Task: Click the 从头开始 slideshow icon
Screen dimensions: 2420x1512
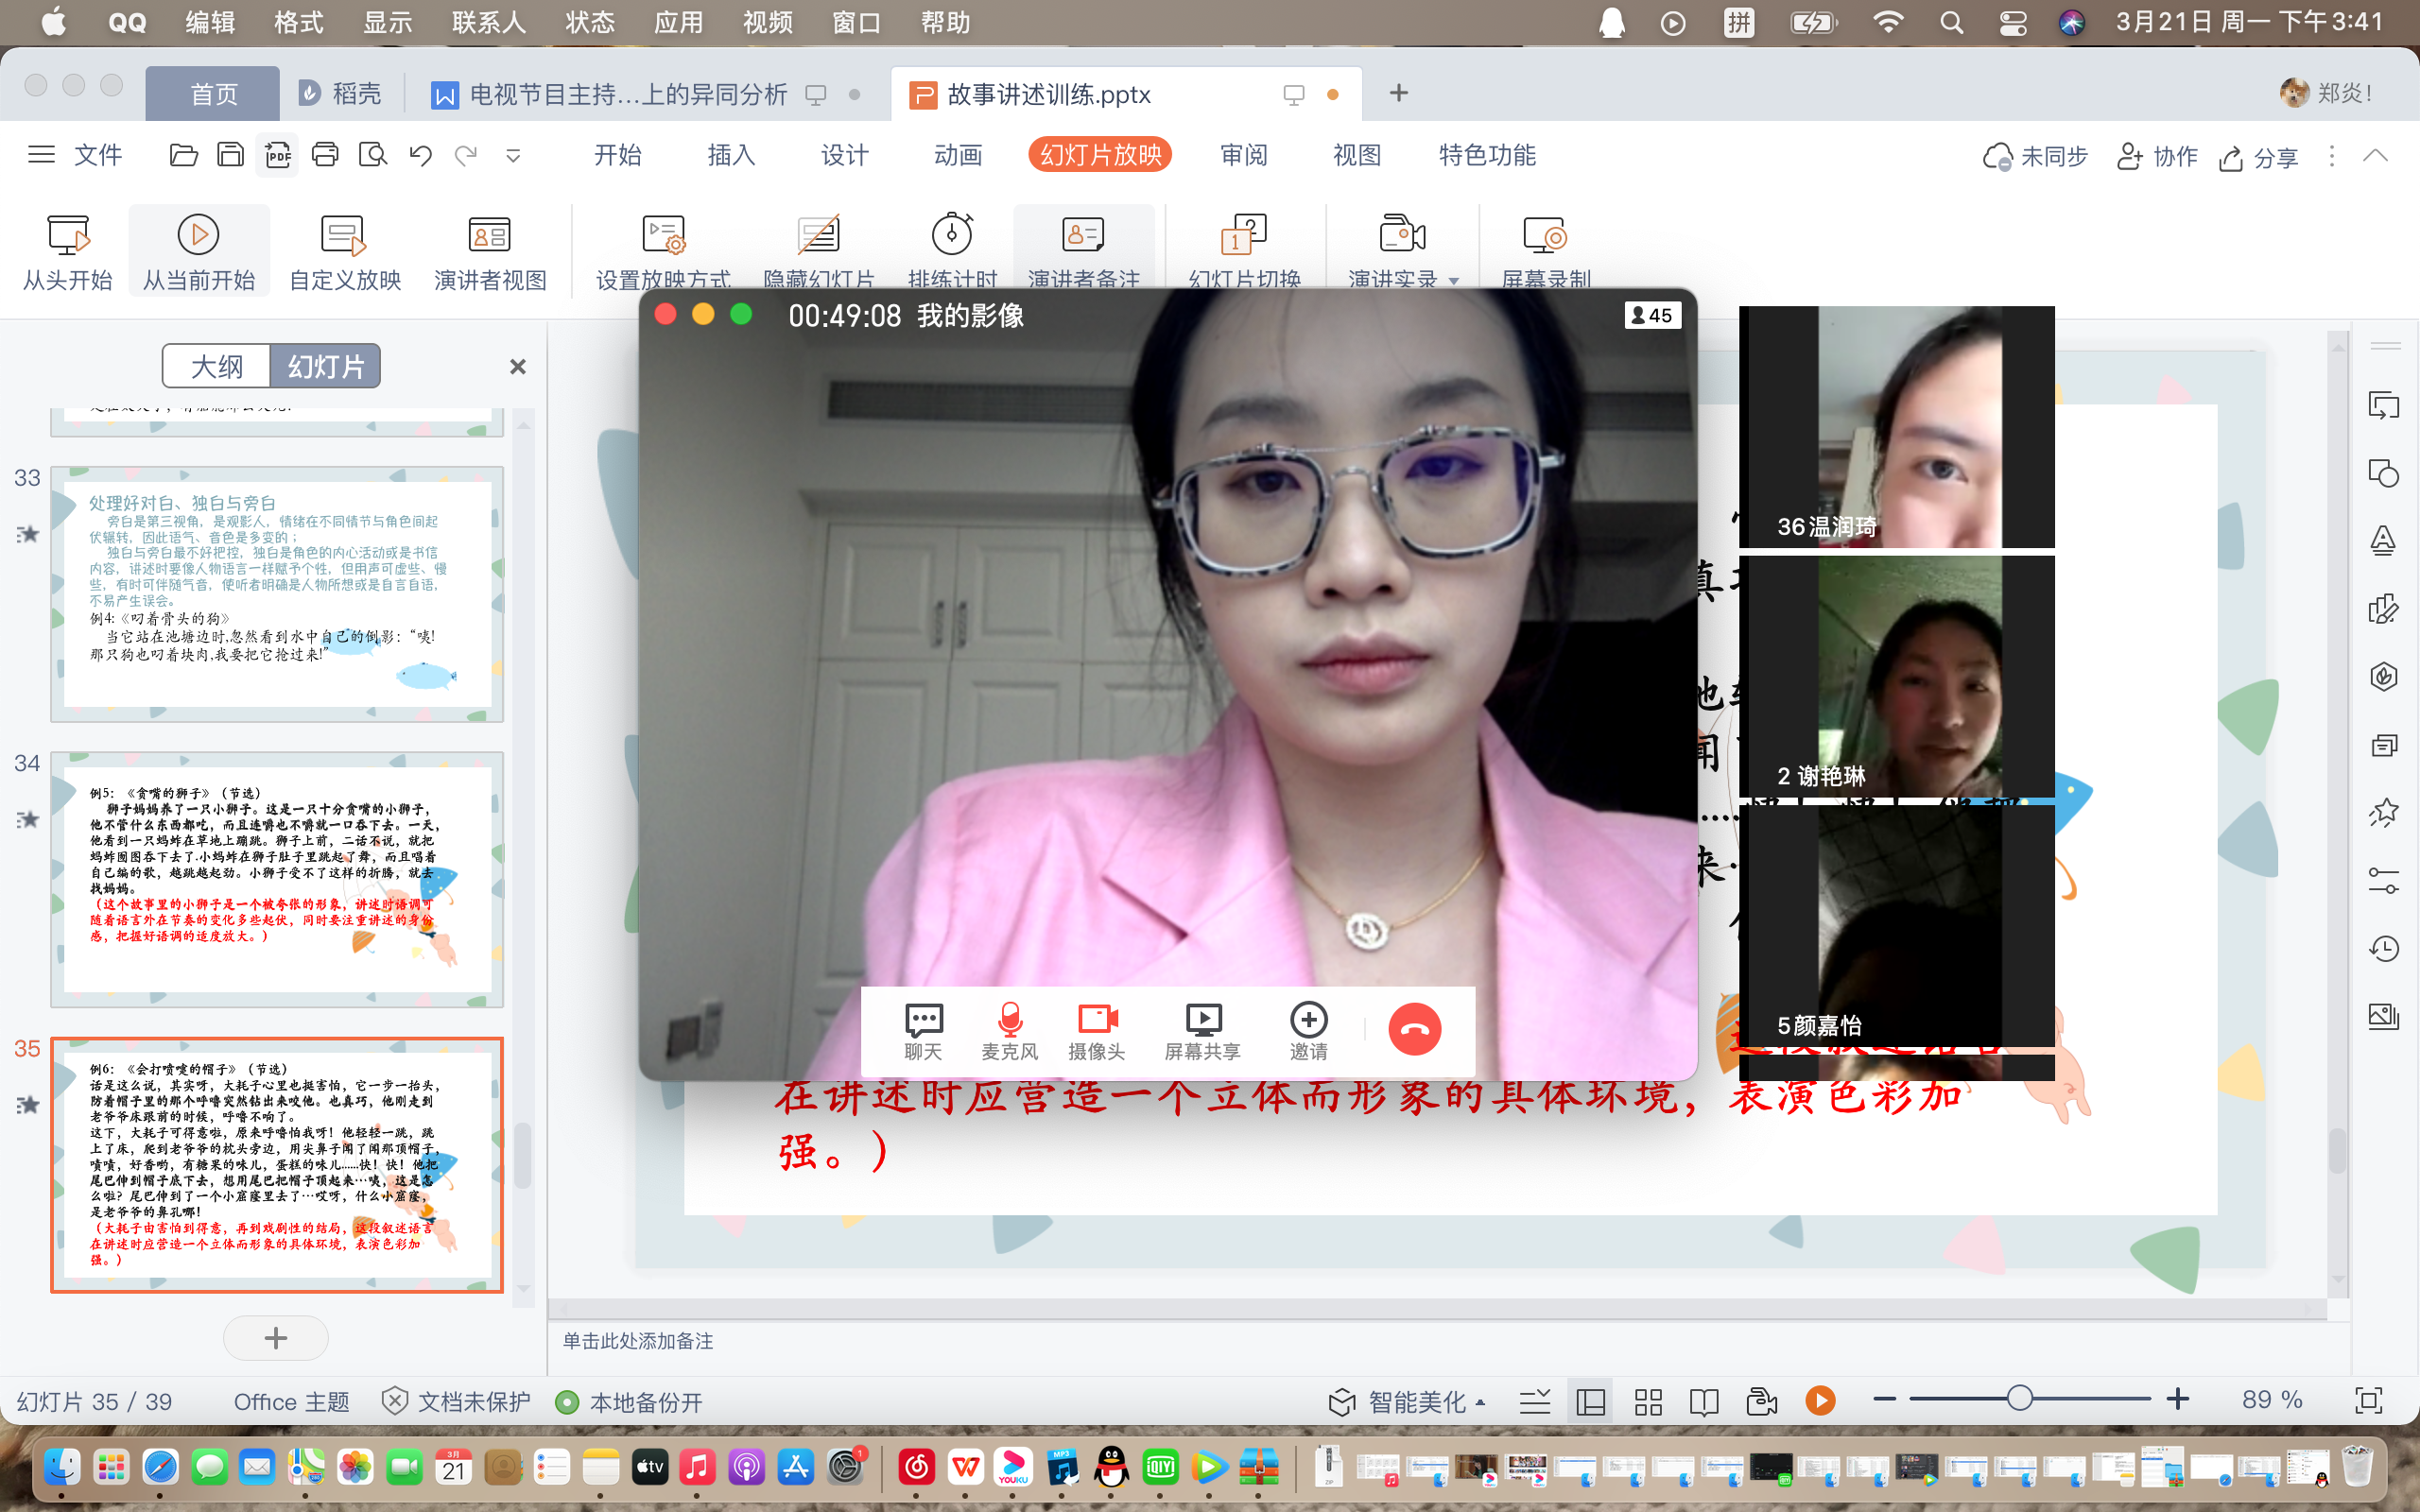Action: [68, 235]
